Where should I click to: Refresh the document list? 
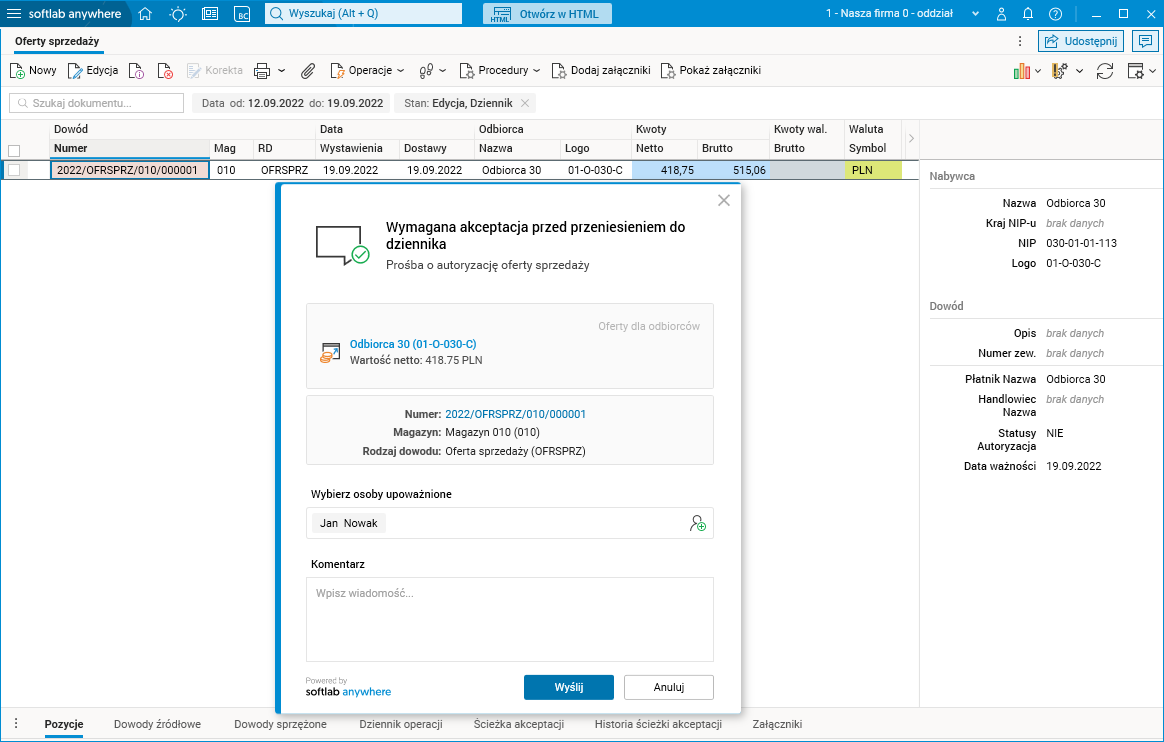pos(1105,70)
